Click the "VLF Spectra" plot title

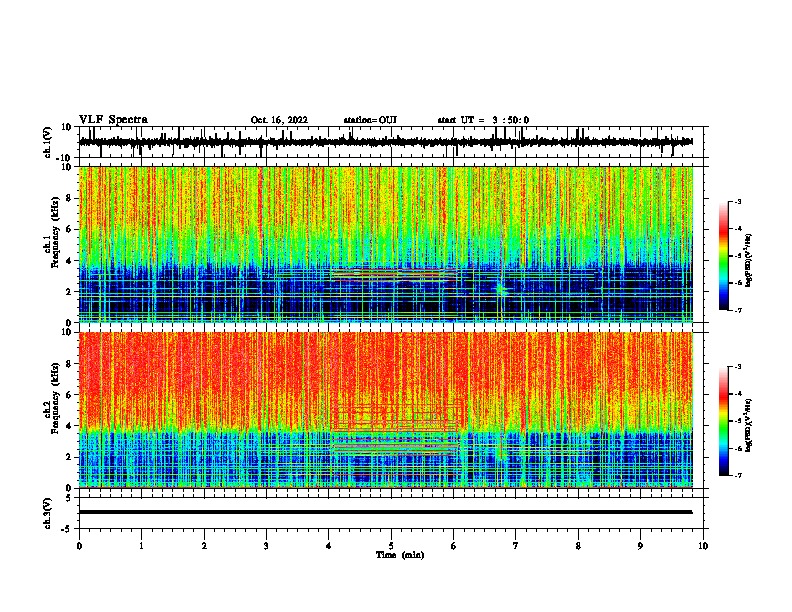[x=113, y=120]
